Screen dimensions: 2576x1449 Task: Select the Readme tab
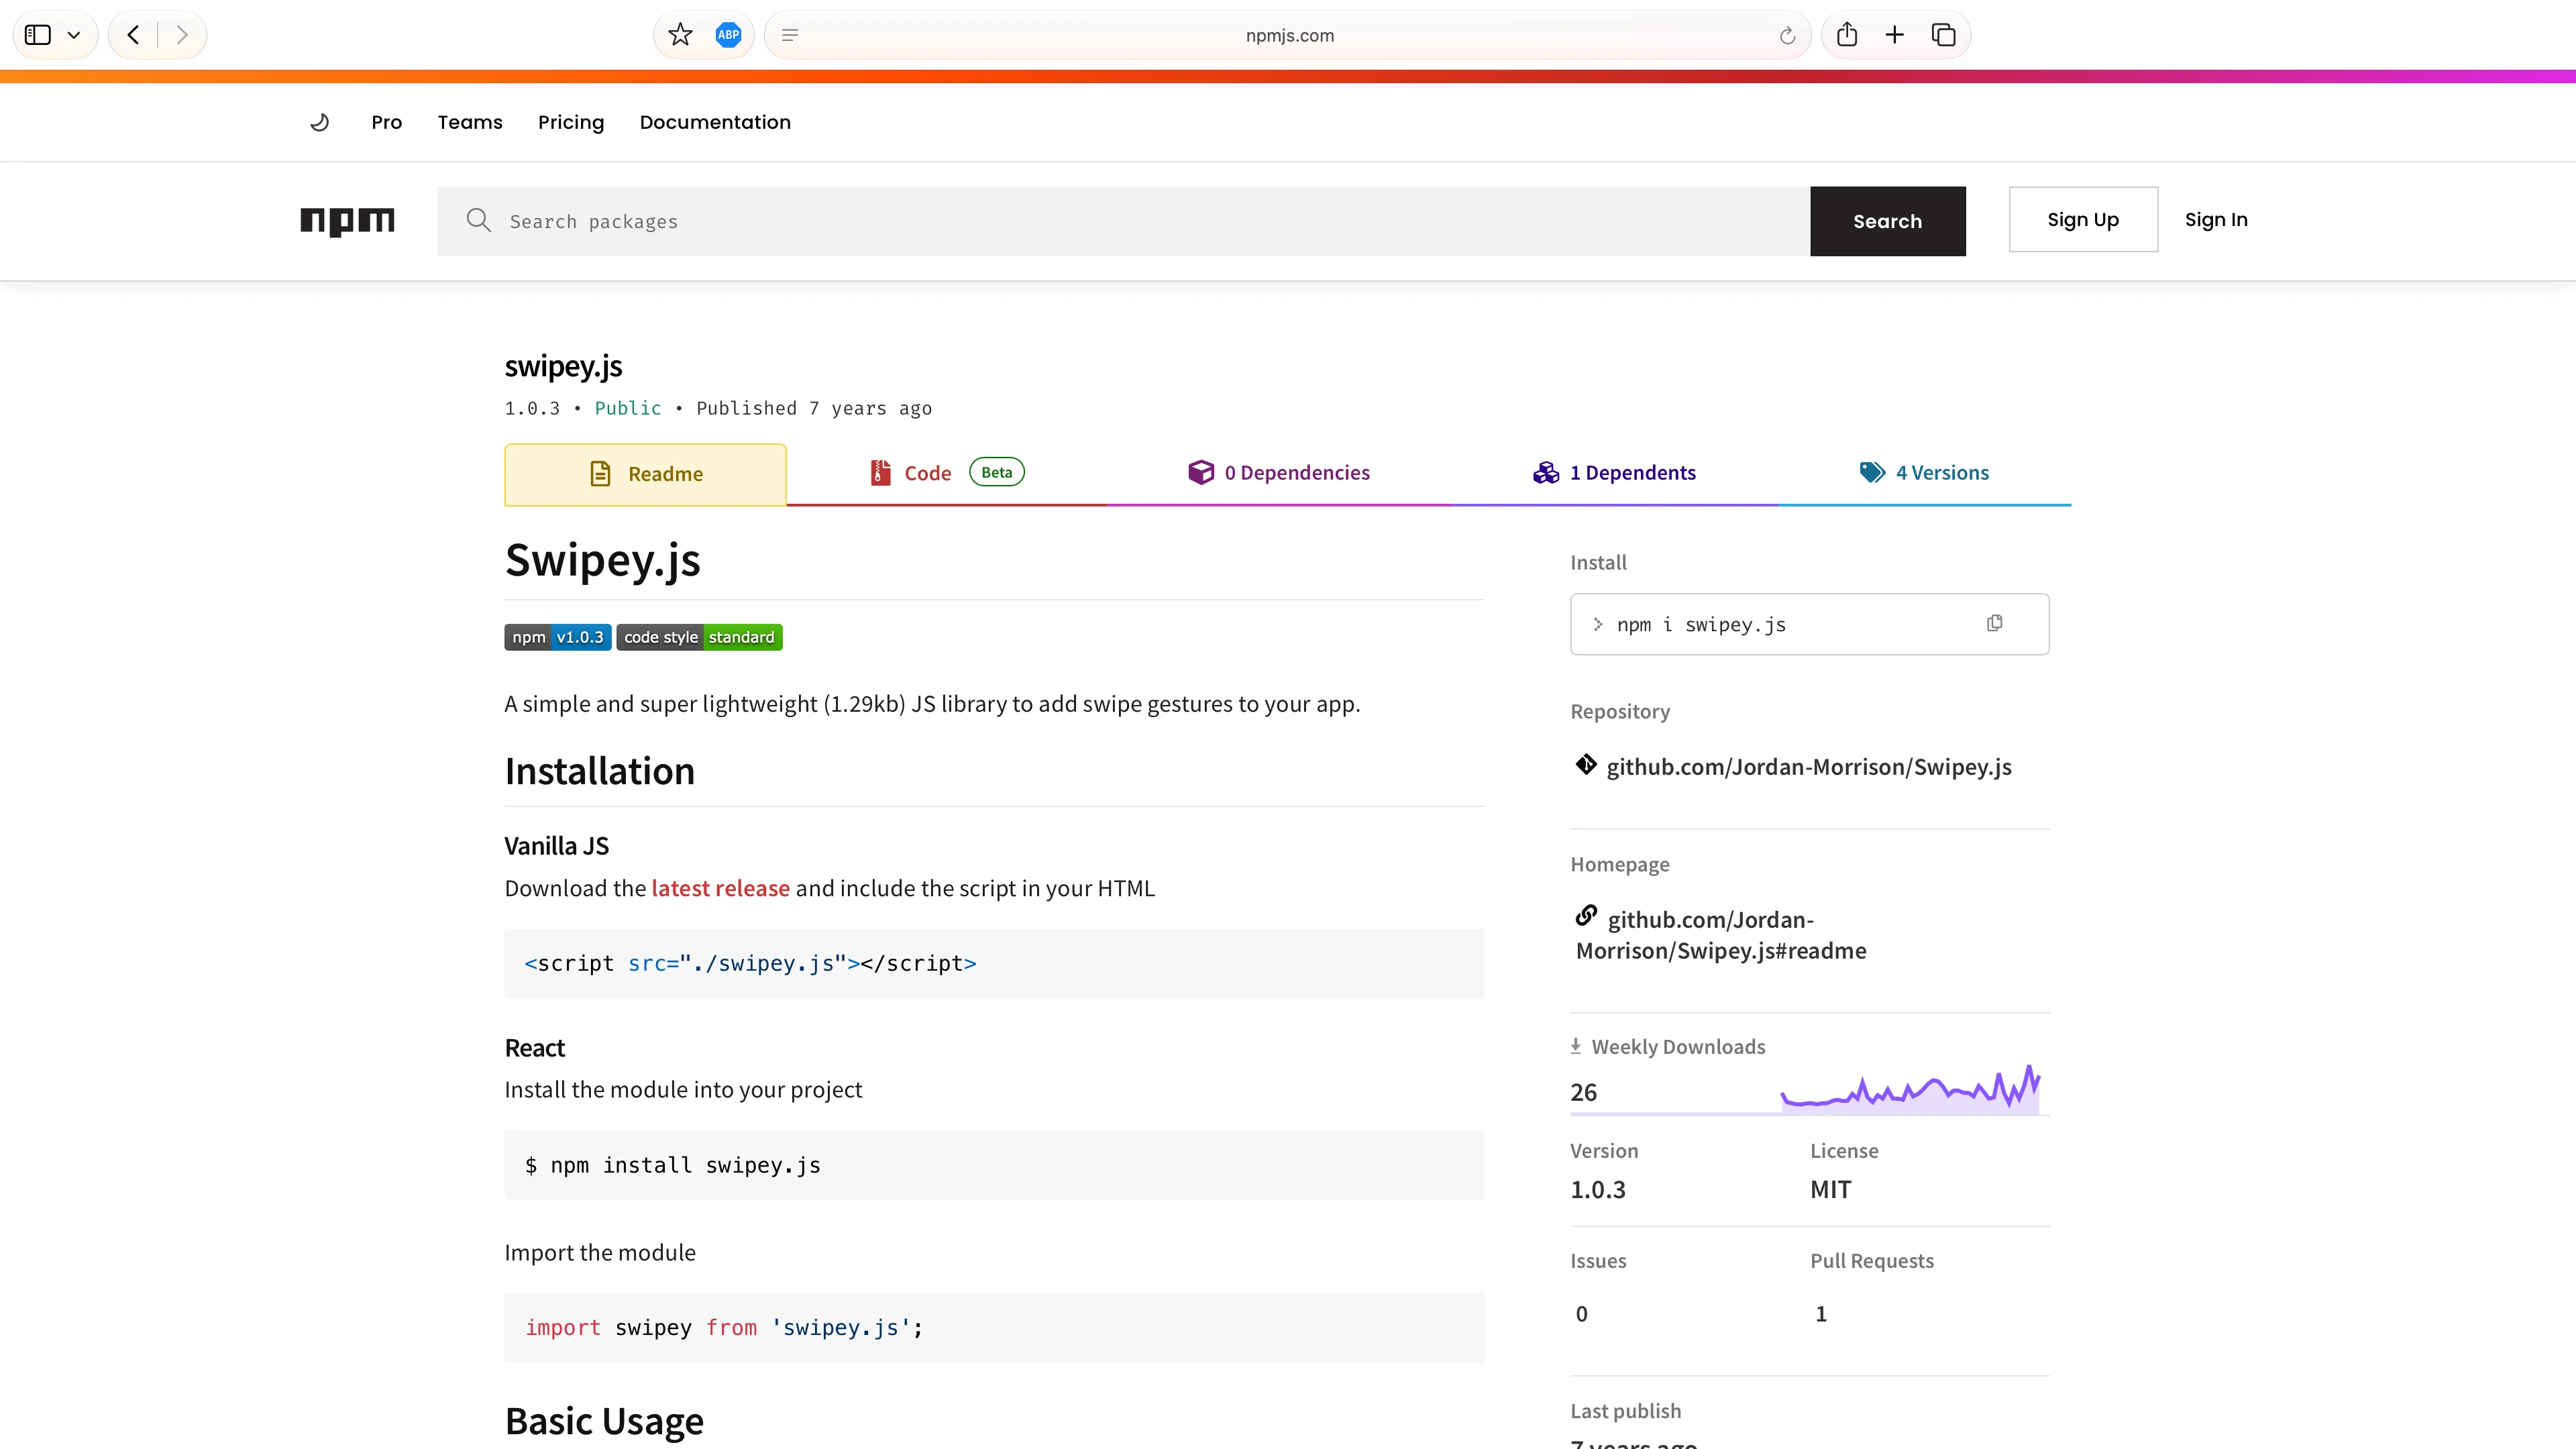[x=645, y=474]
